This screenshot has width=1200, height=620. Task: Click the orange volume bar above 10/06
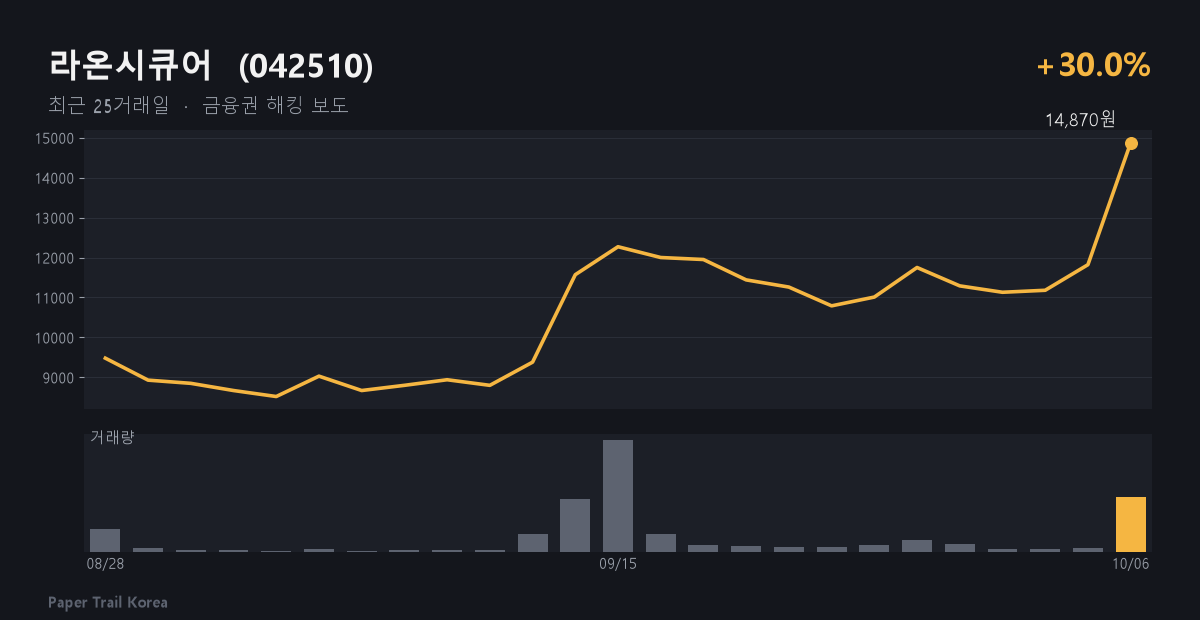click(x=1131, y=524)
